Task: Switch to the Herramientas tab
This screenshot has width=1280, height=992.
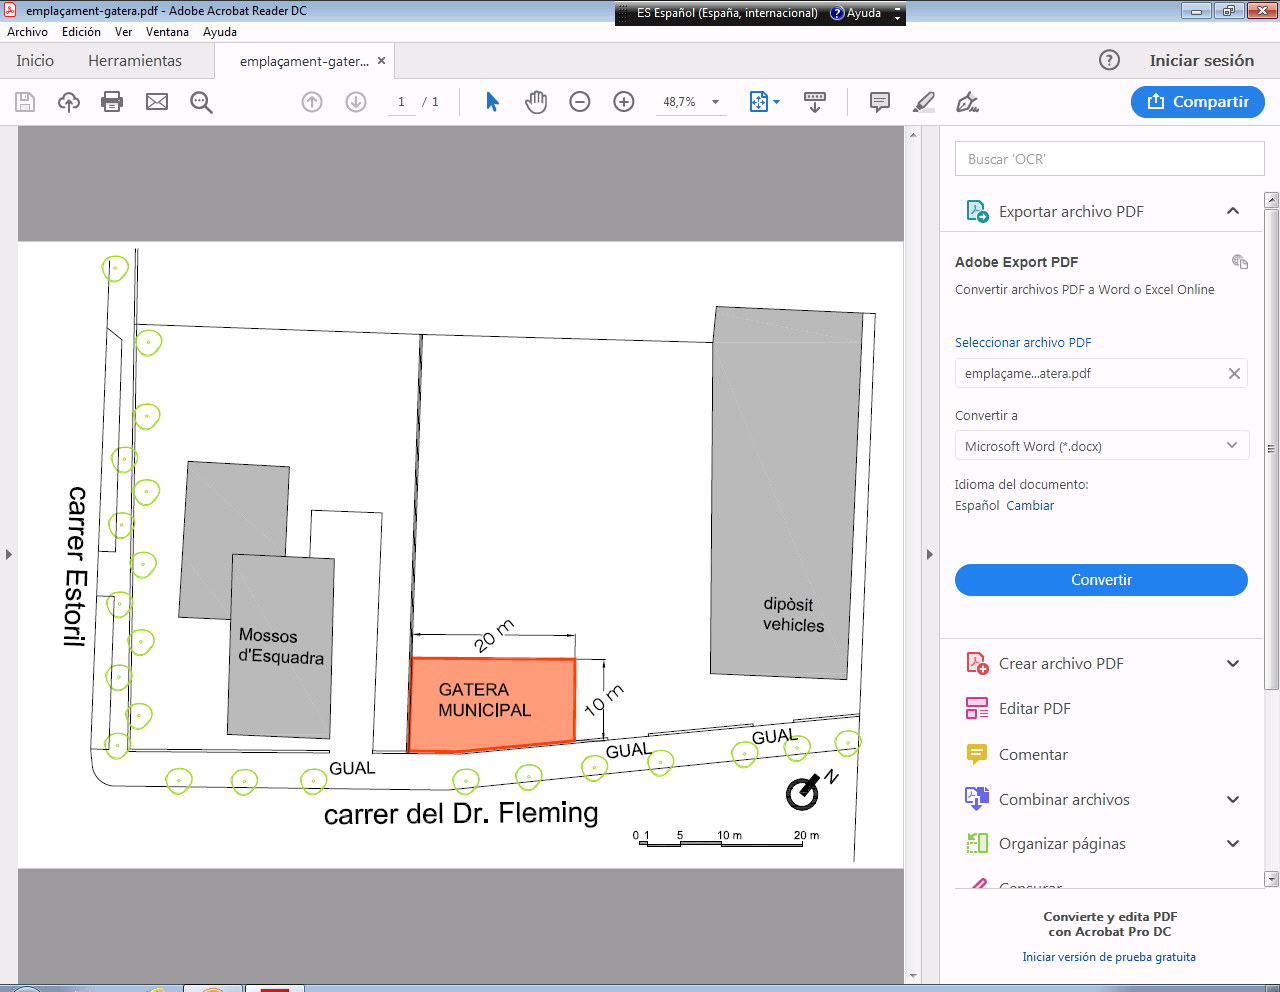Action: click(x=135, y=61)
